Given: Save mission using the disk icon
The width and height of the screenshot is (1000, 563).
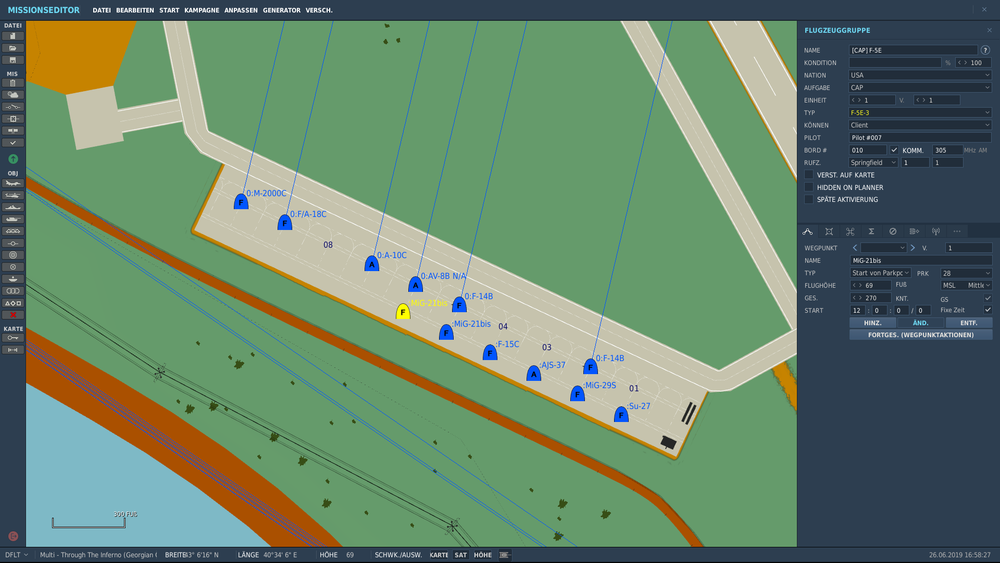Looking at the screenshot, I should click(13, 60).
